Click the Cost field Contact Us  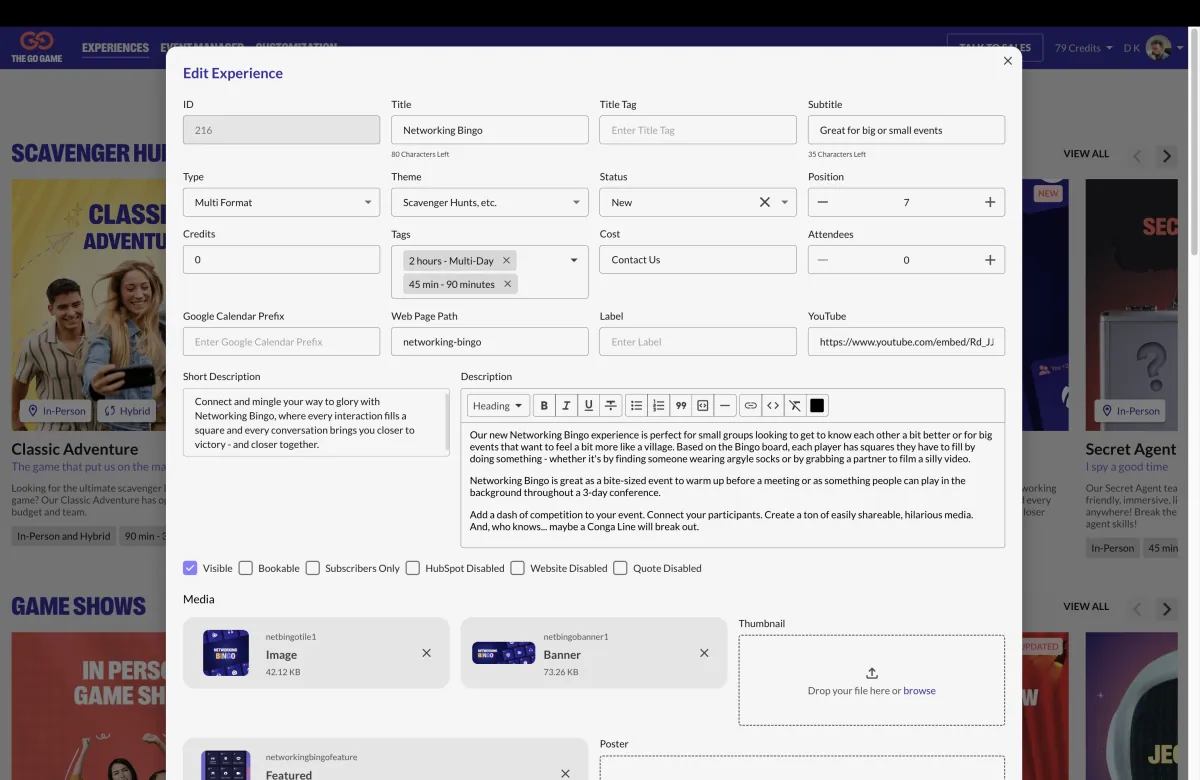point(698,259)
